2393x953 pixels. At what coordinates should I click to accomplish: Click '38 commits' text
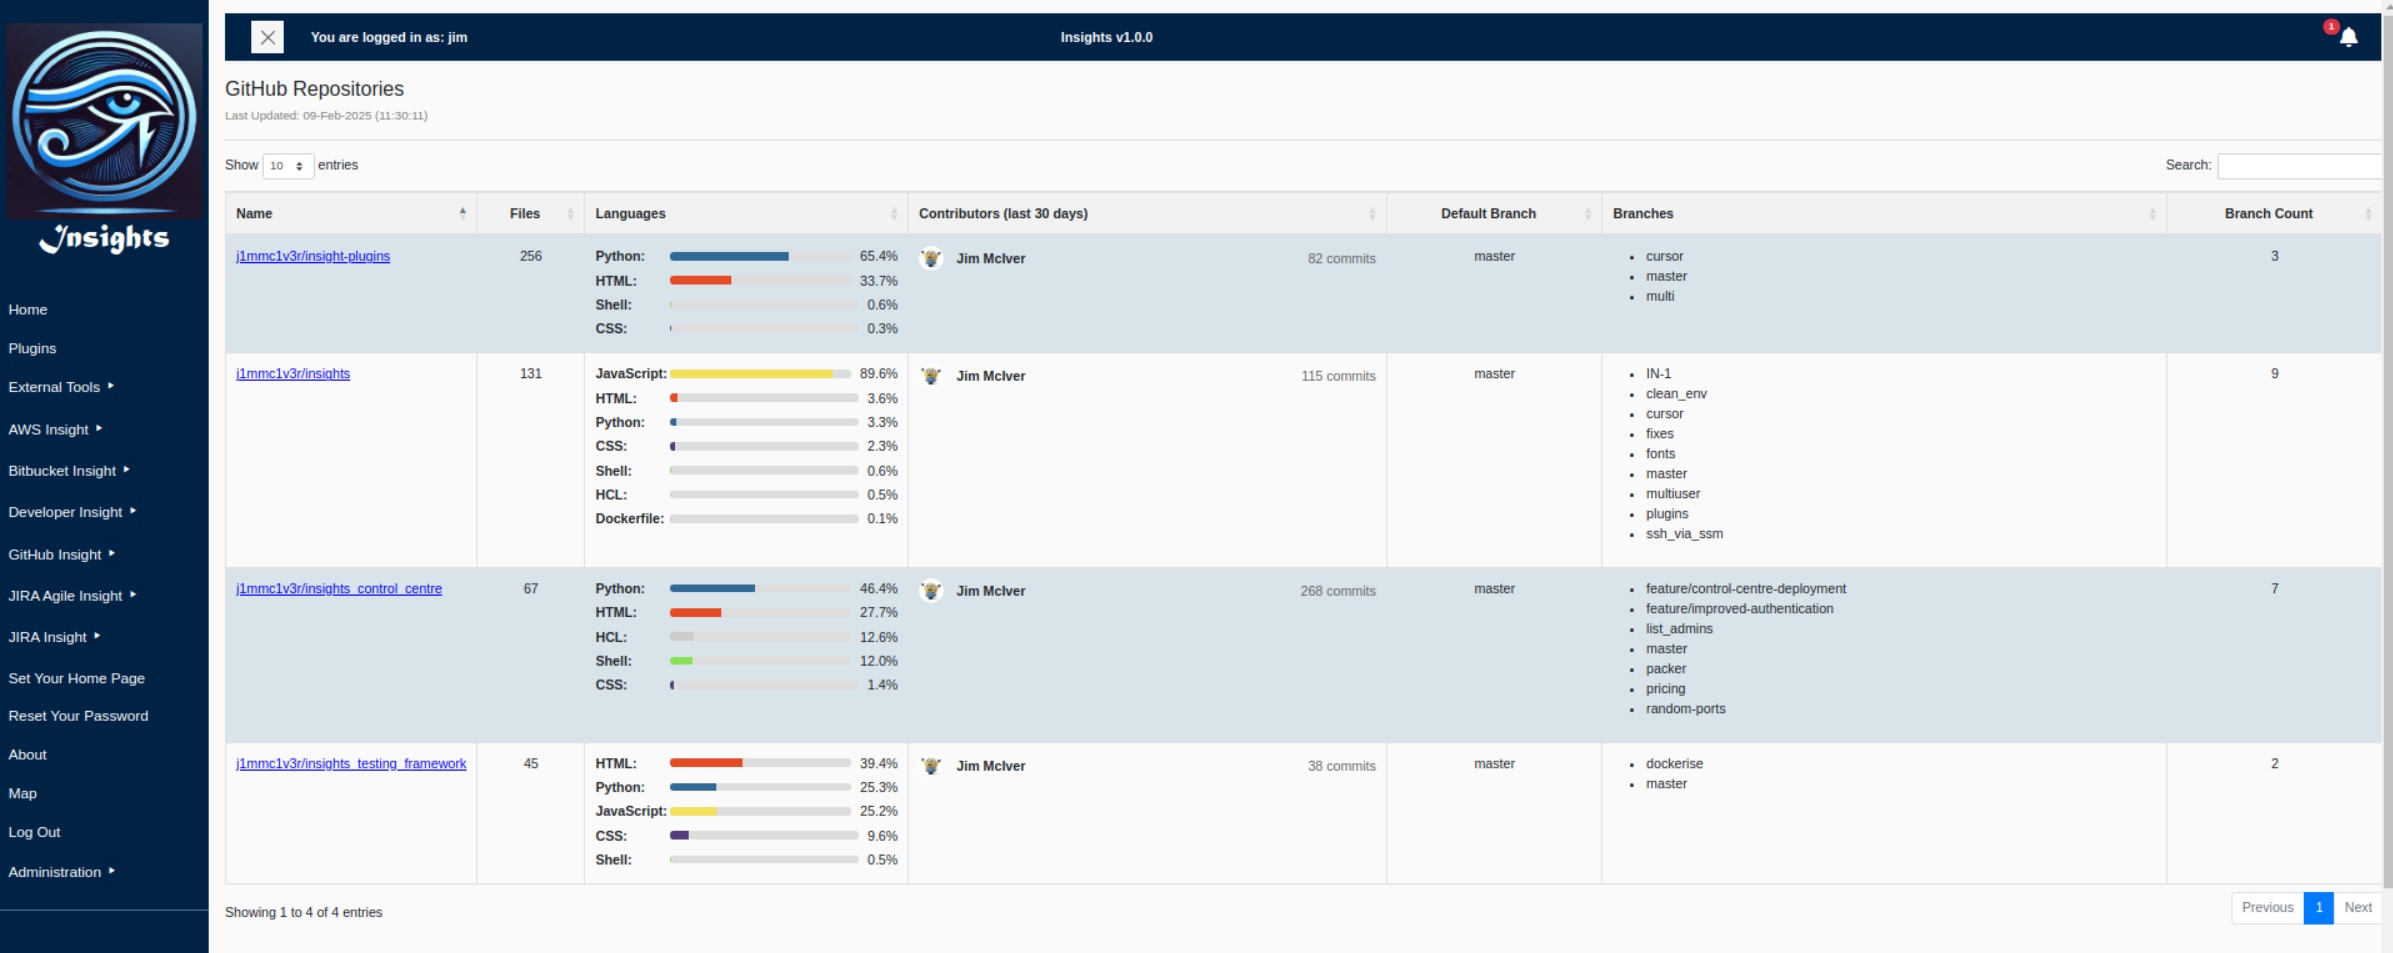pyautogui.click(x=1341, y=766)
